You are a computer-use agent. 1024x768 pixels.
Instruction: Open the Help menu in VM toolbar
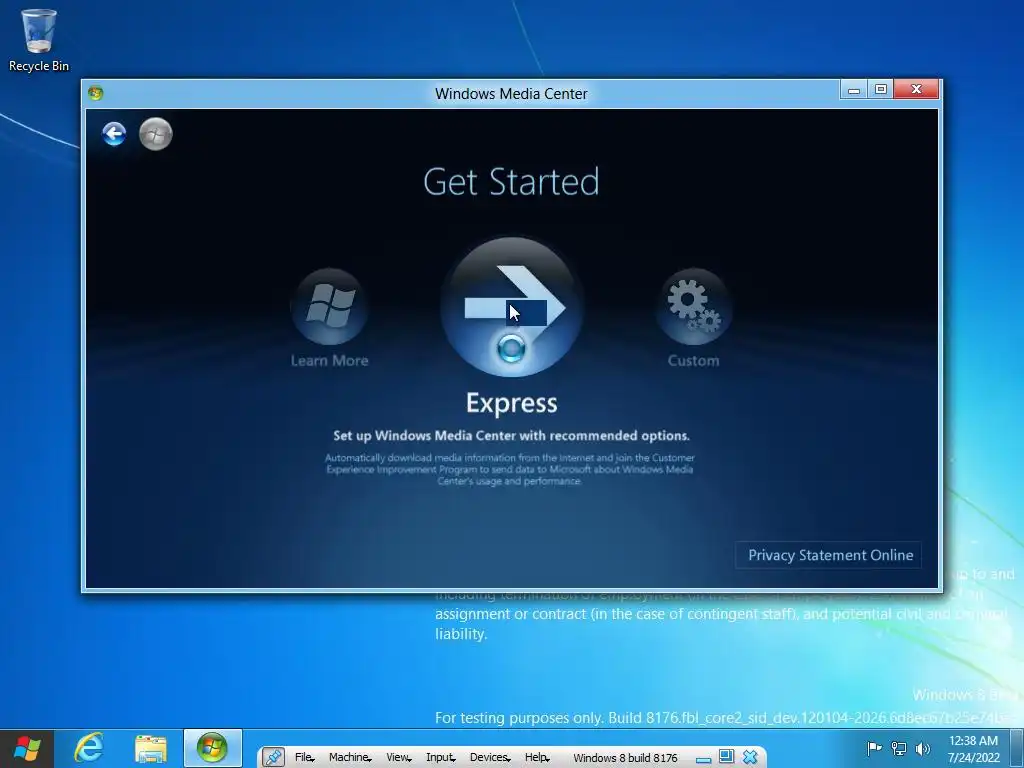point(537,757)
